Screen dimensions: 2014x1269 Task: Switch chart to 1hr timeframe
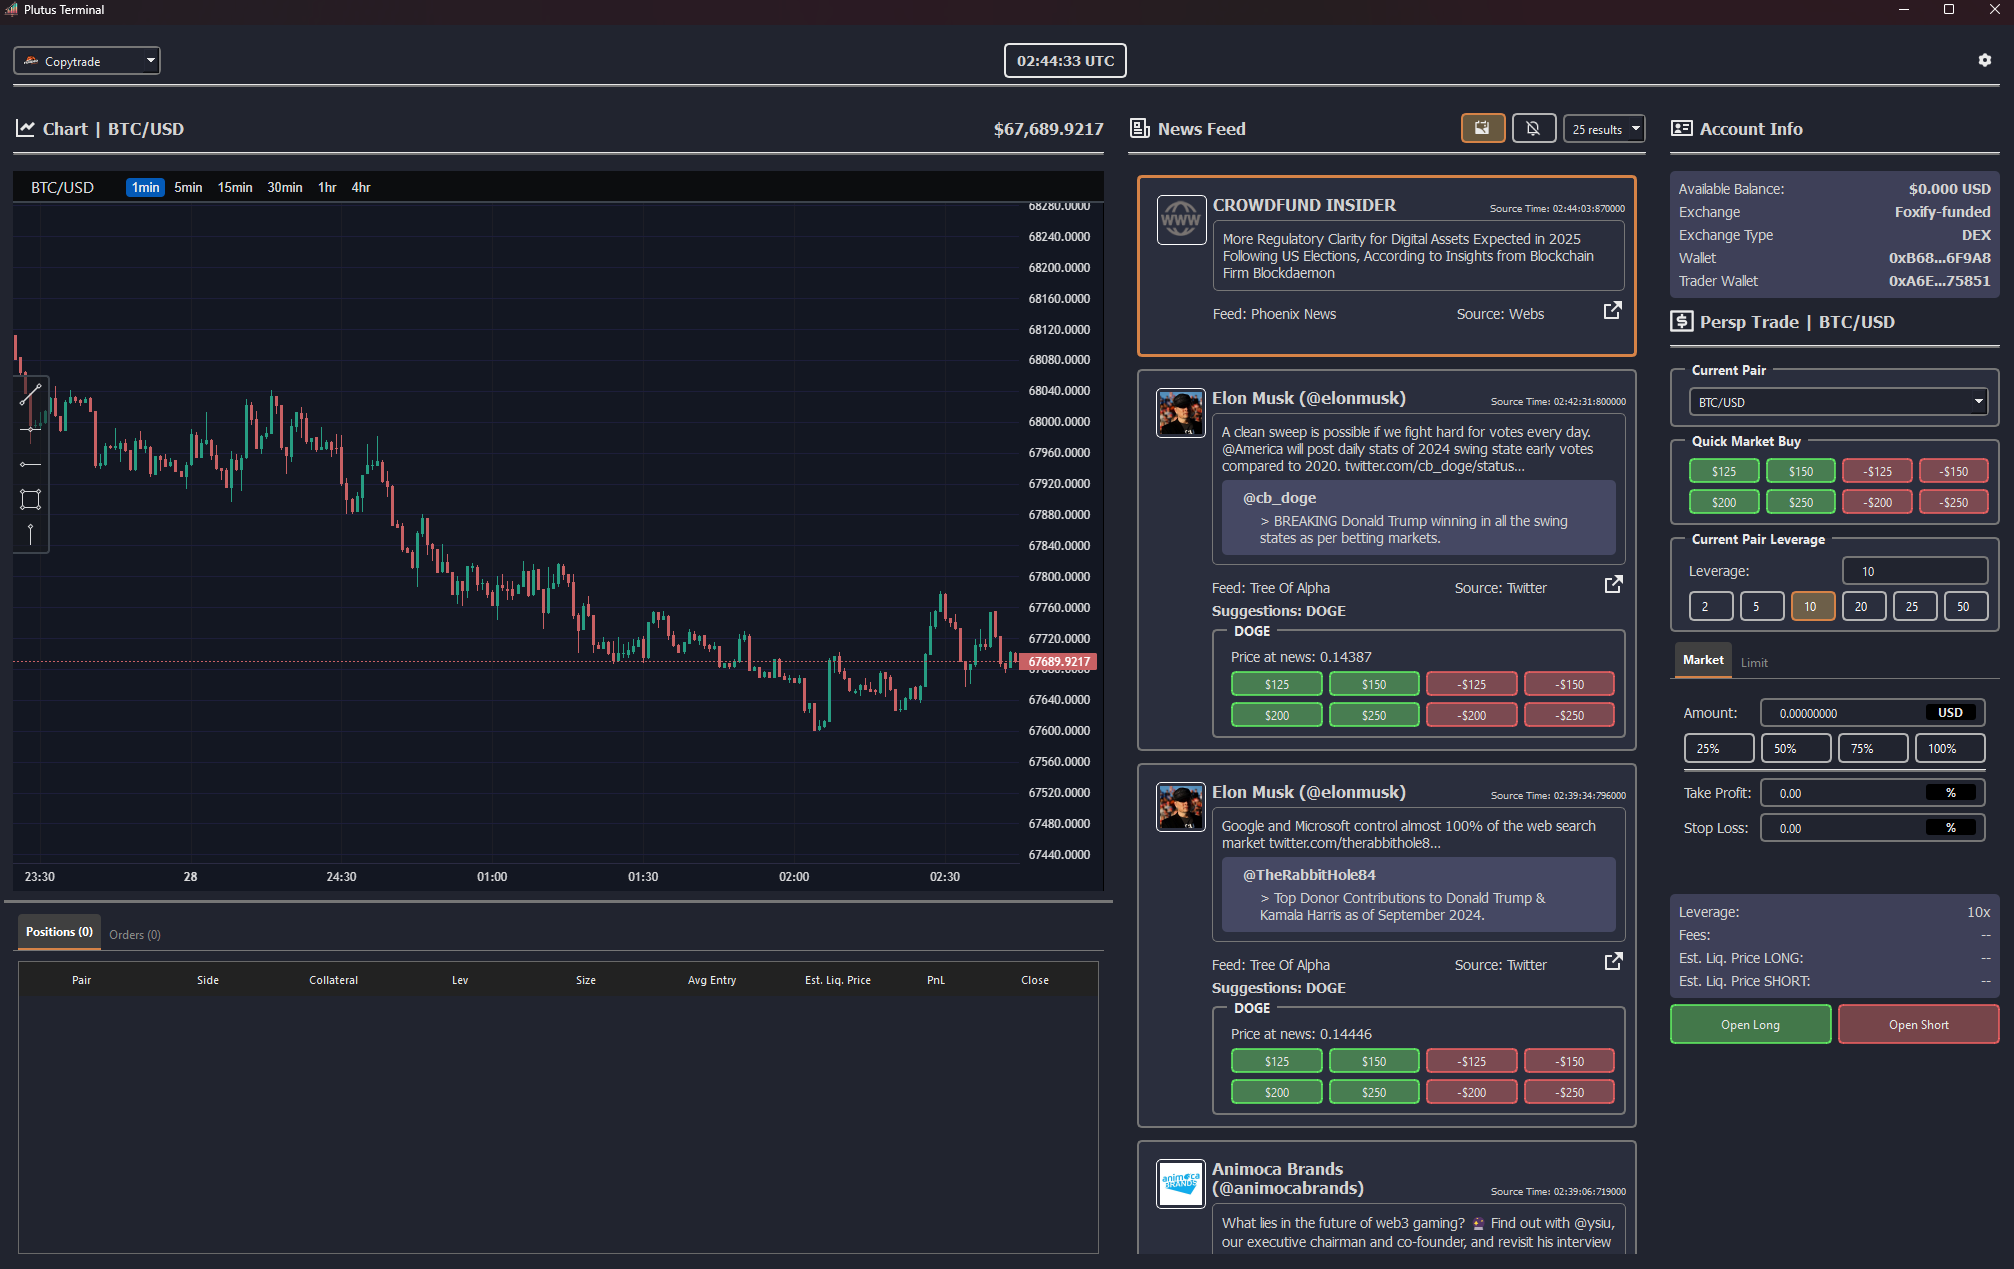click(x=327, y=187)
